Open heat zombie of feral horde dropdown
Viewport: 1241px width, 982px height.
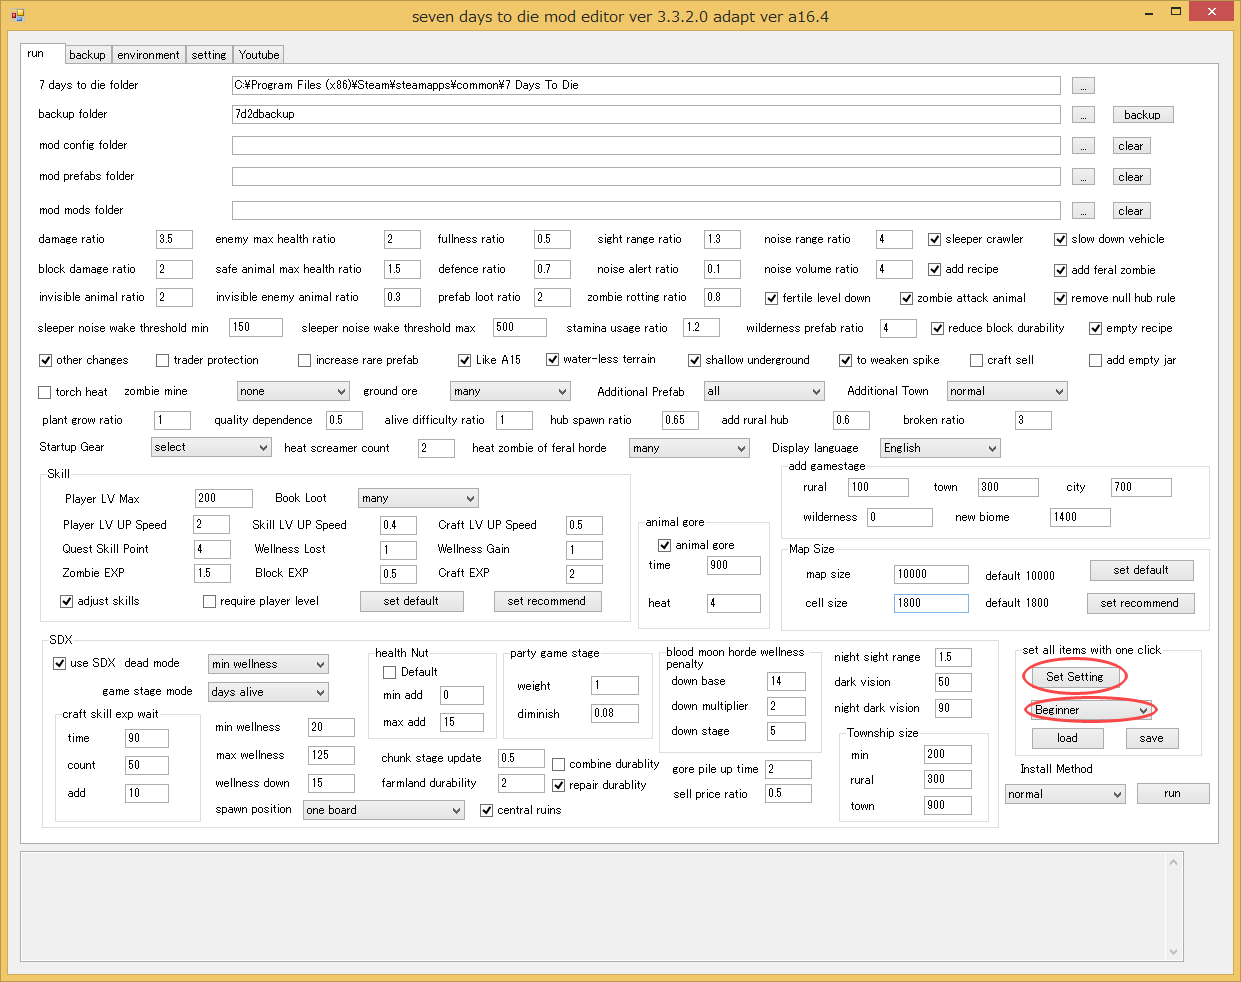click(x=689, y=449)
